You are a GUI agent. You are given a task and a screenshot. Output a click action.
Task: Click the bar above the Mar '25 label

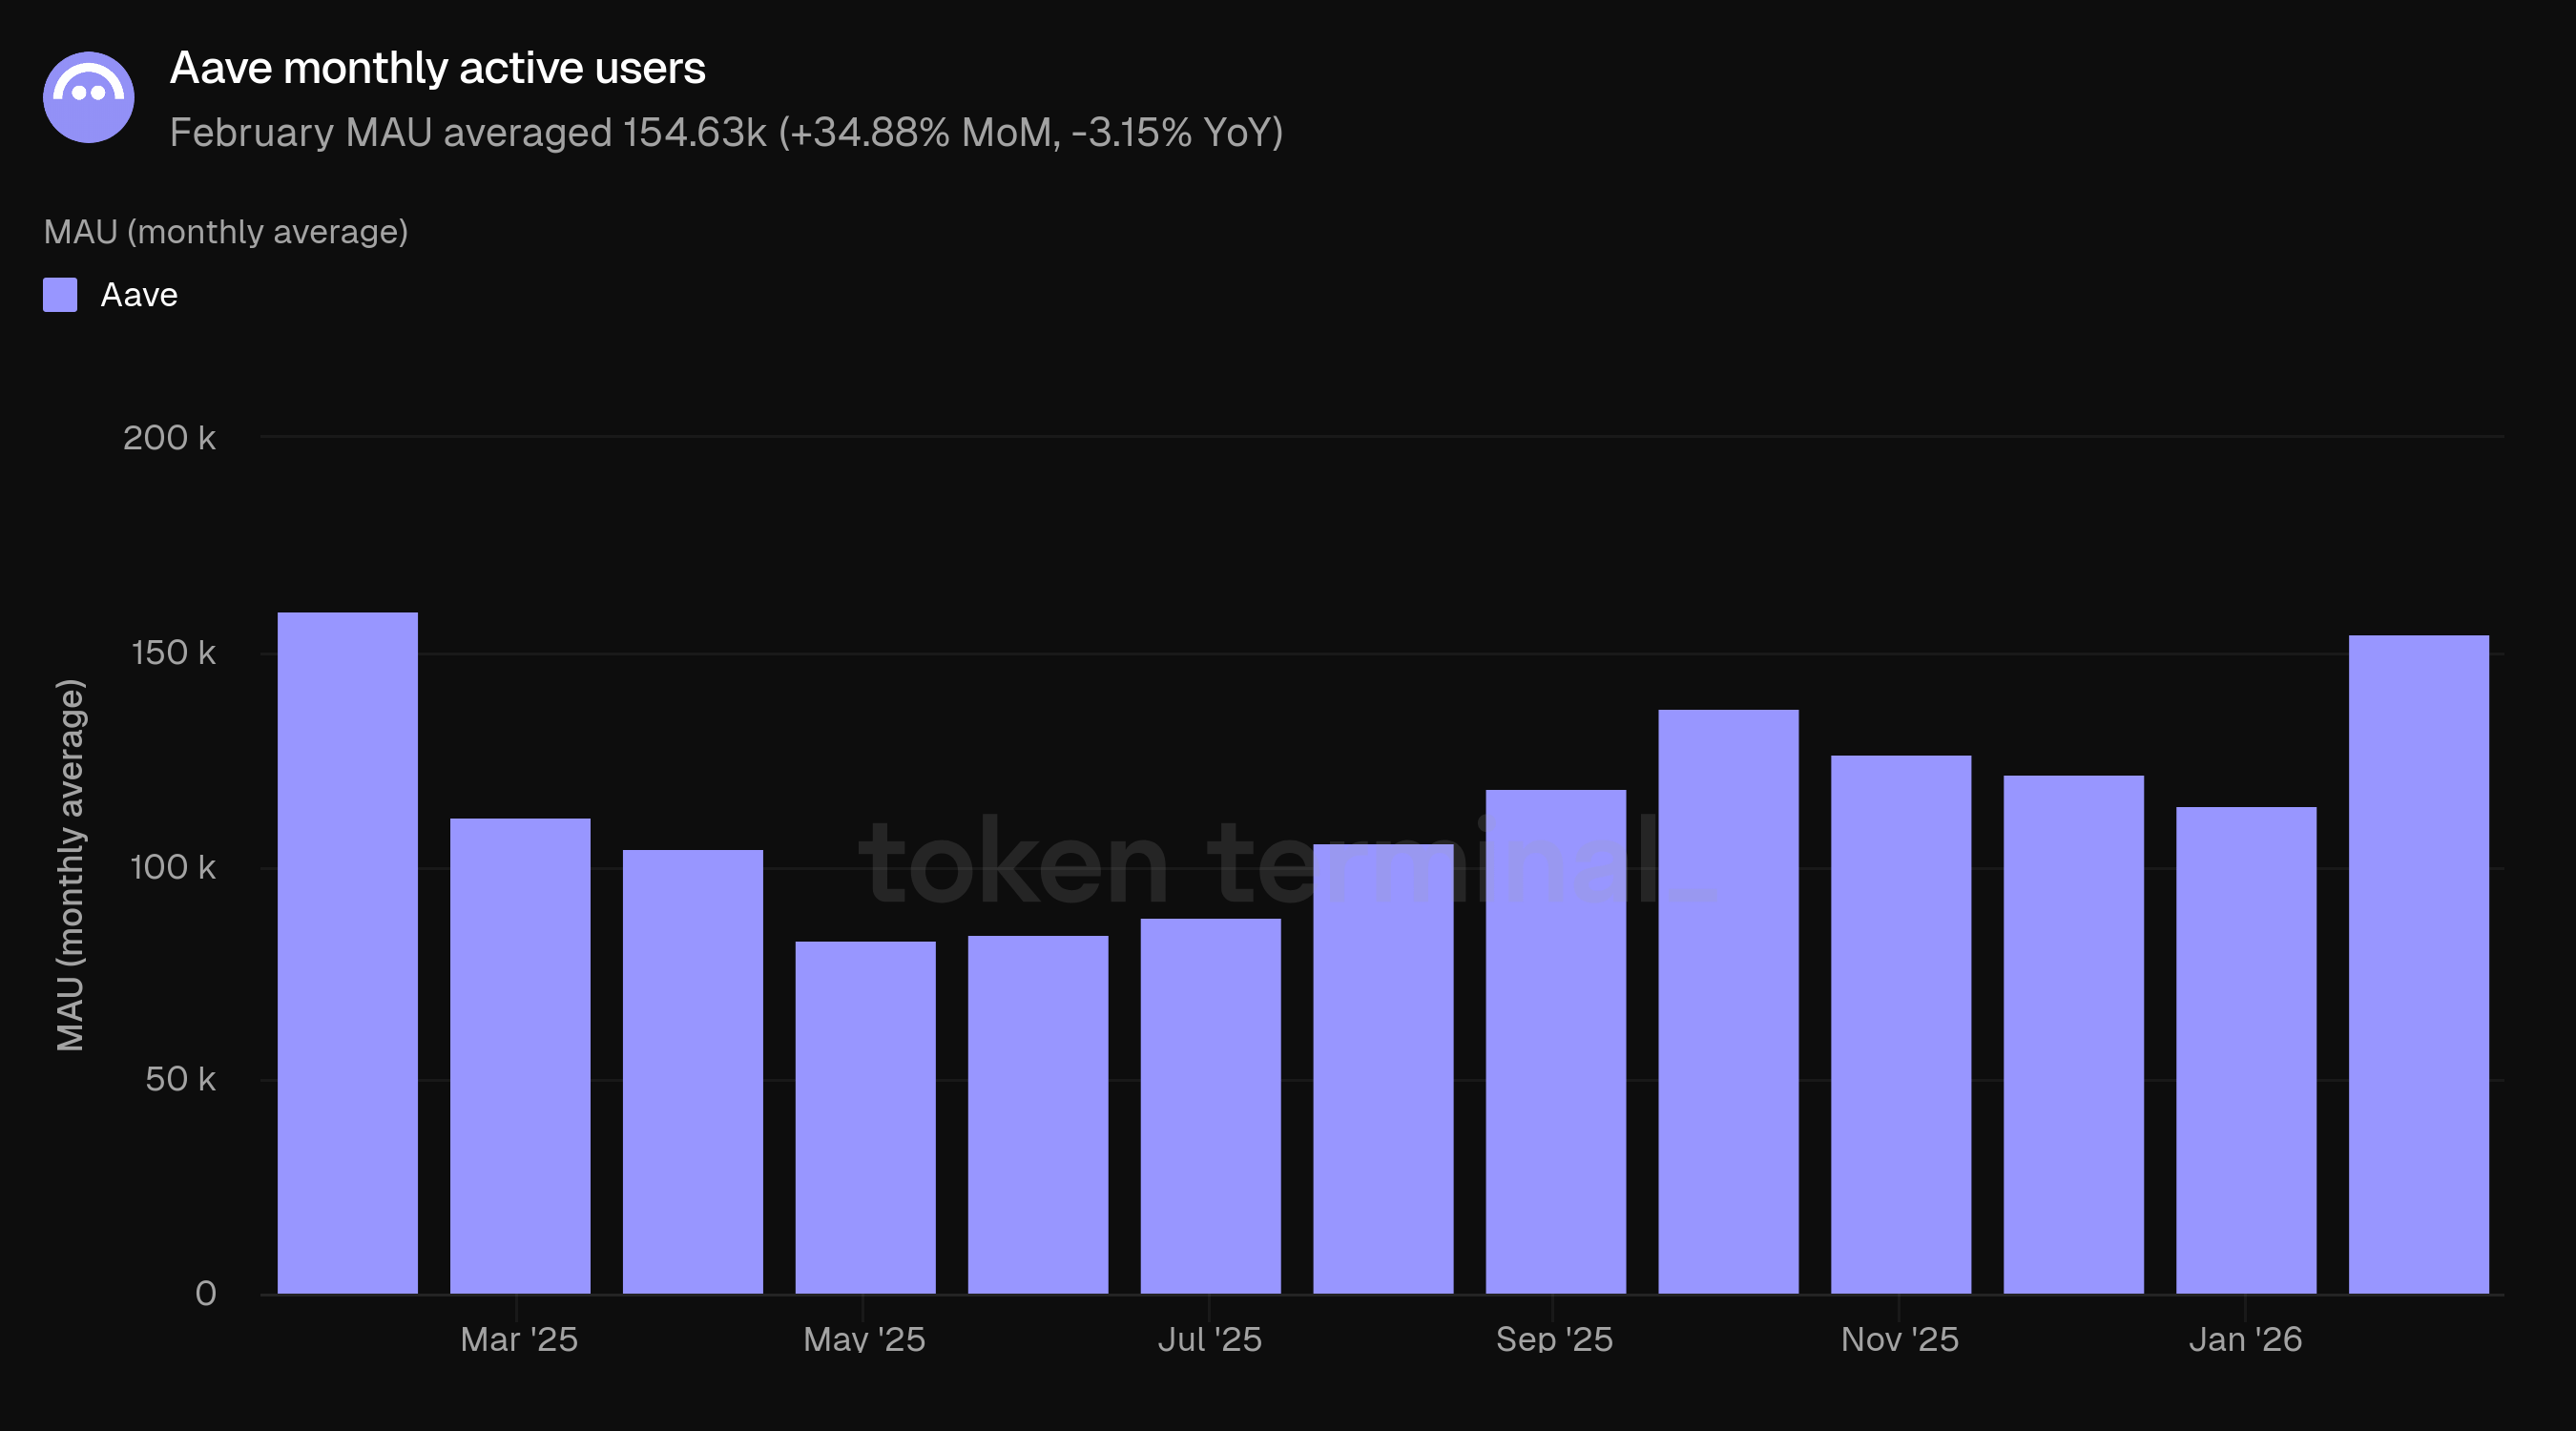(520, 1055)
